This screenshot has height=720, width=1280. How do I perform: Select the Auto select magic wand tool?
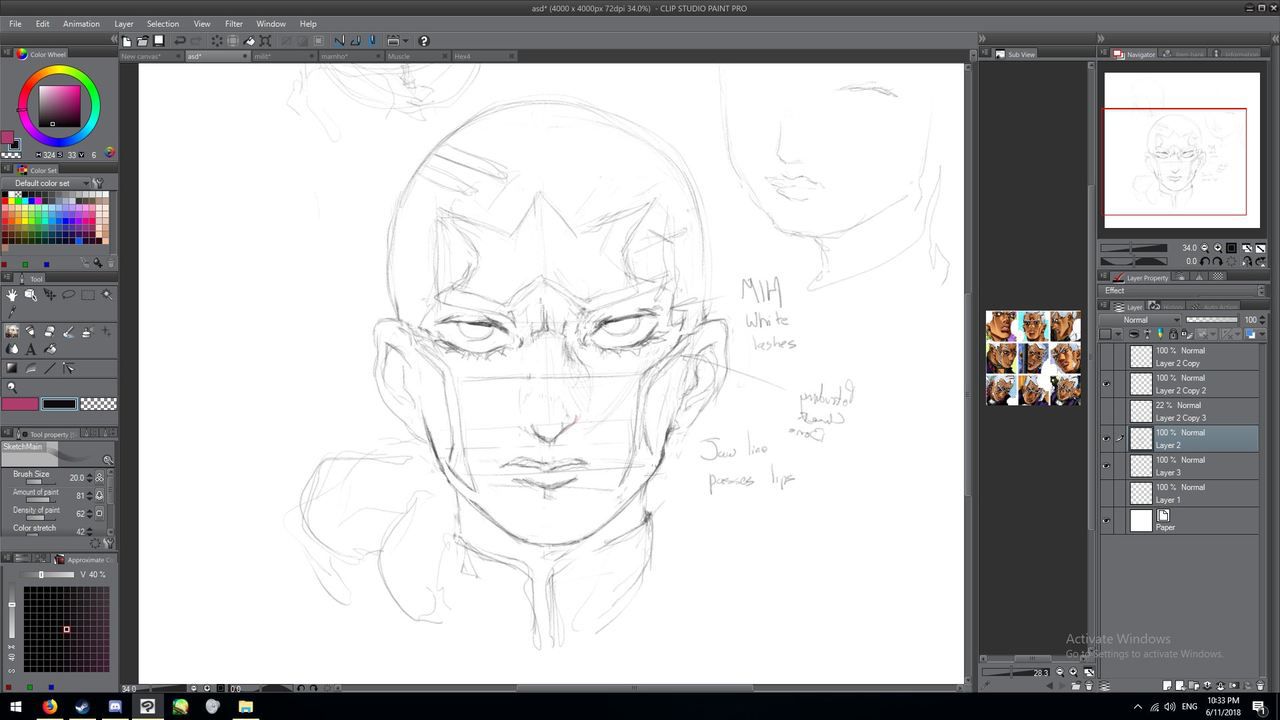coord(107,295)
